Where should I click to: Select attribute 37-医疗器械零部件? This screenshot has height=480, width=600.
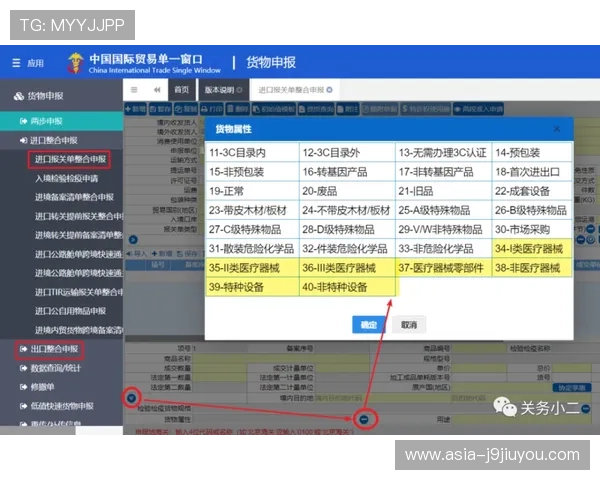point(443,268)
